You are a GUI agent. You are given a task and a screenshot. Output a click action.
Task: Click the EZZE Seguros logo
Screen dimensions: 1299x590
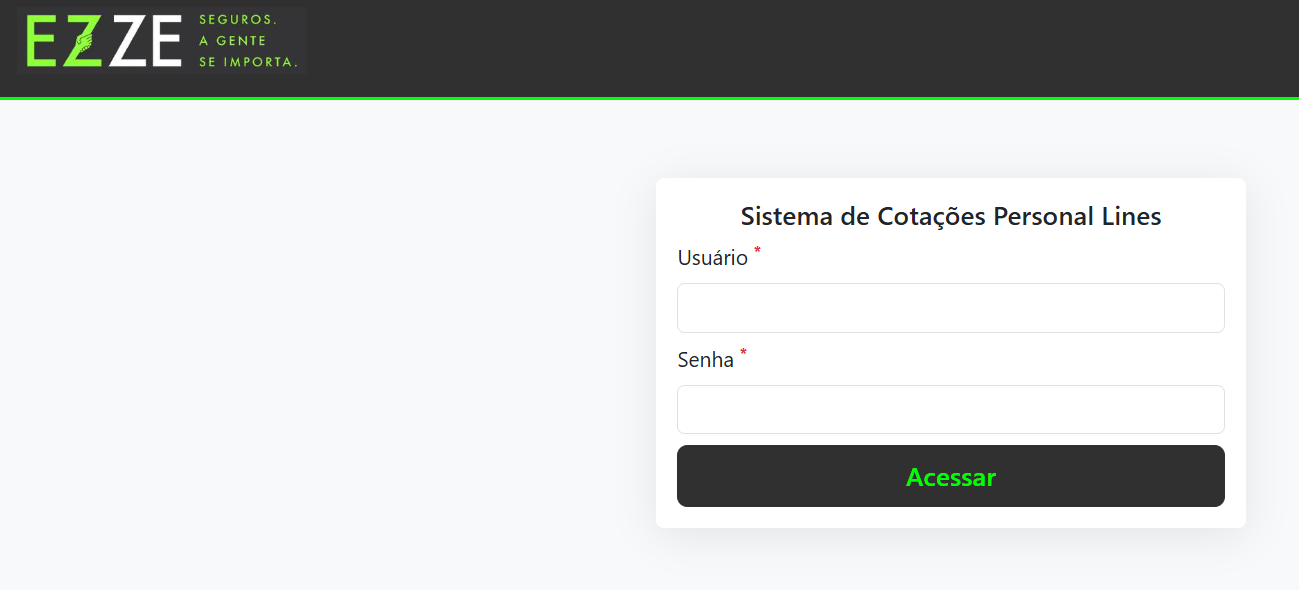point(160,42)
